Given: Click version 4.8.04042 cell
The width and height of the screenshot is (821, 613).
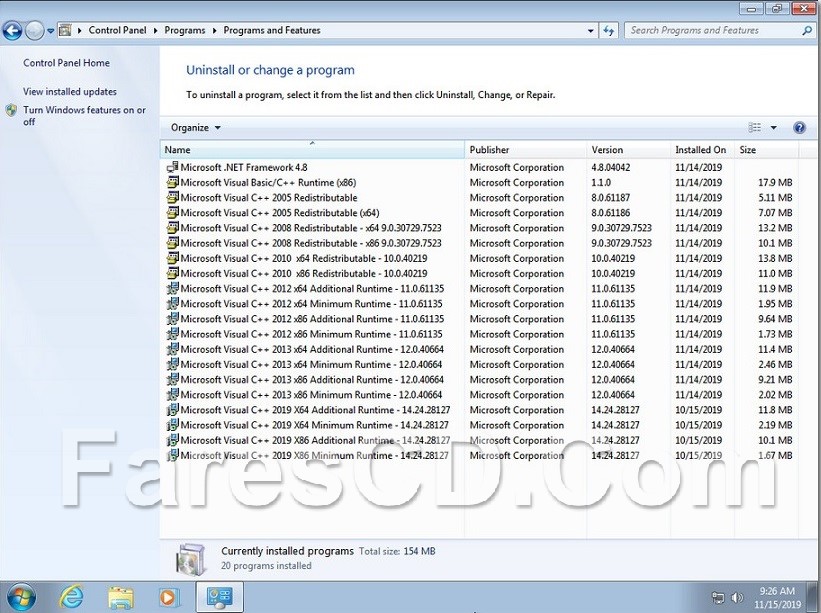Looking at the screenshot, I should tap(611, 168).
